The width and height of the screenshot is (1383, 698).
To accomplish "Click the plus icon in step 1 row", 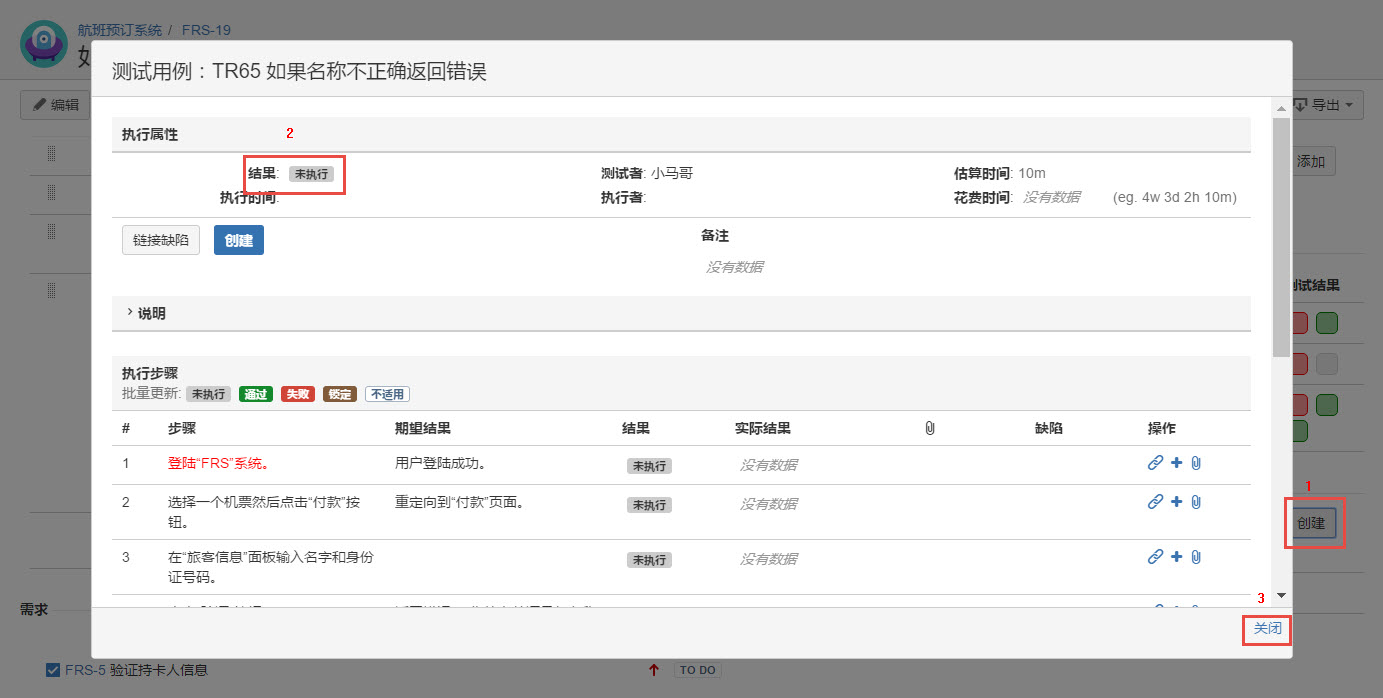I will click(1176, 462).
